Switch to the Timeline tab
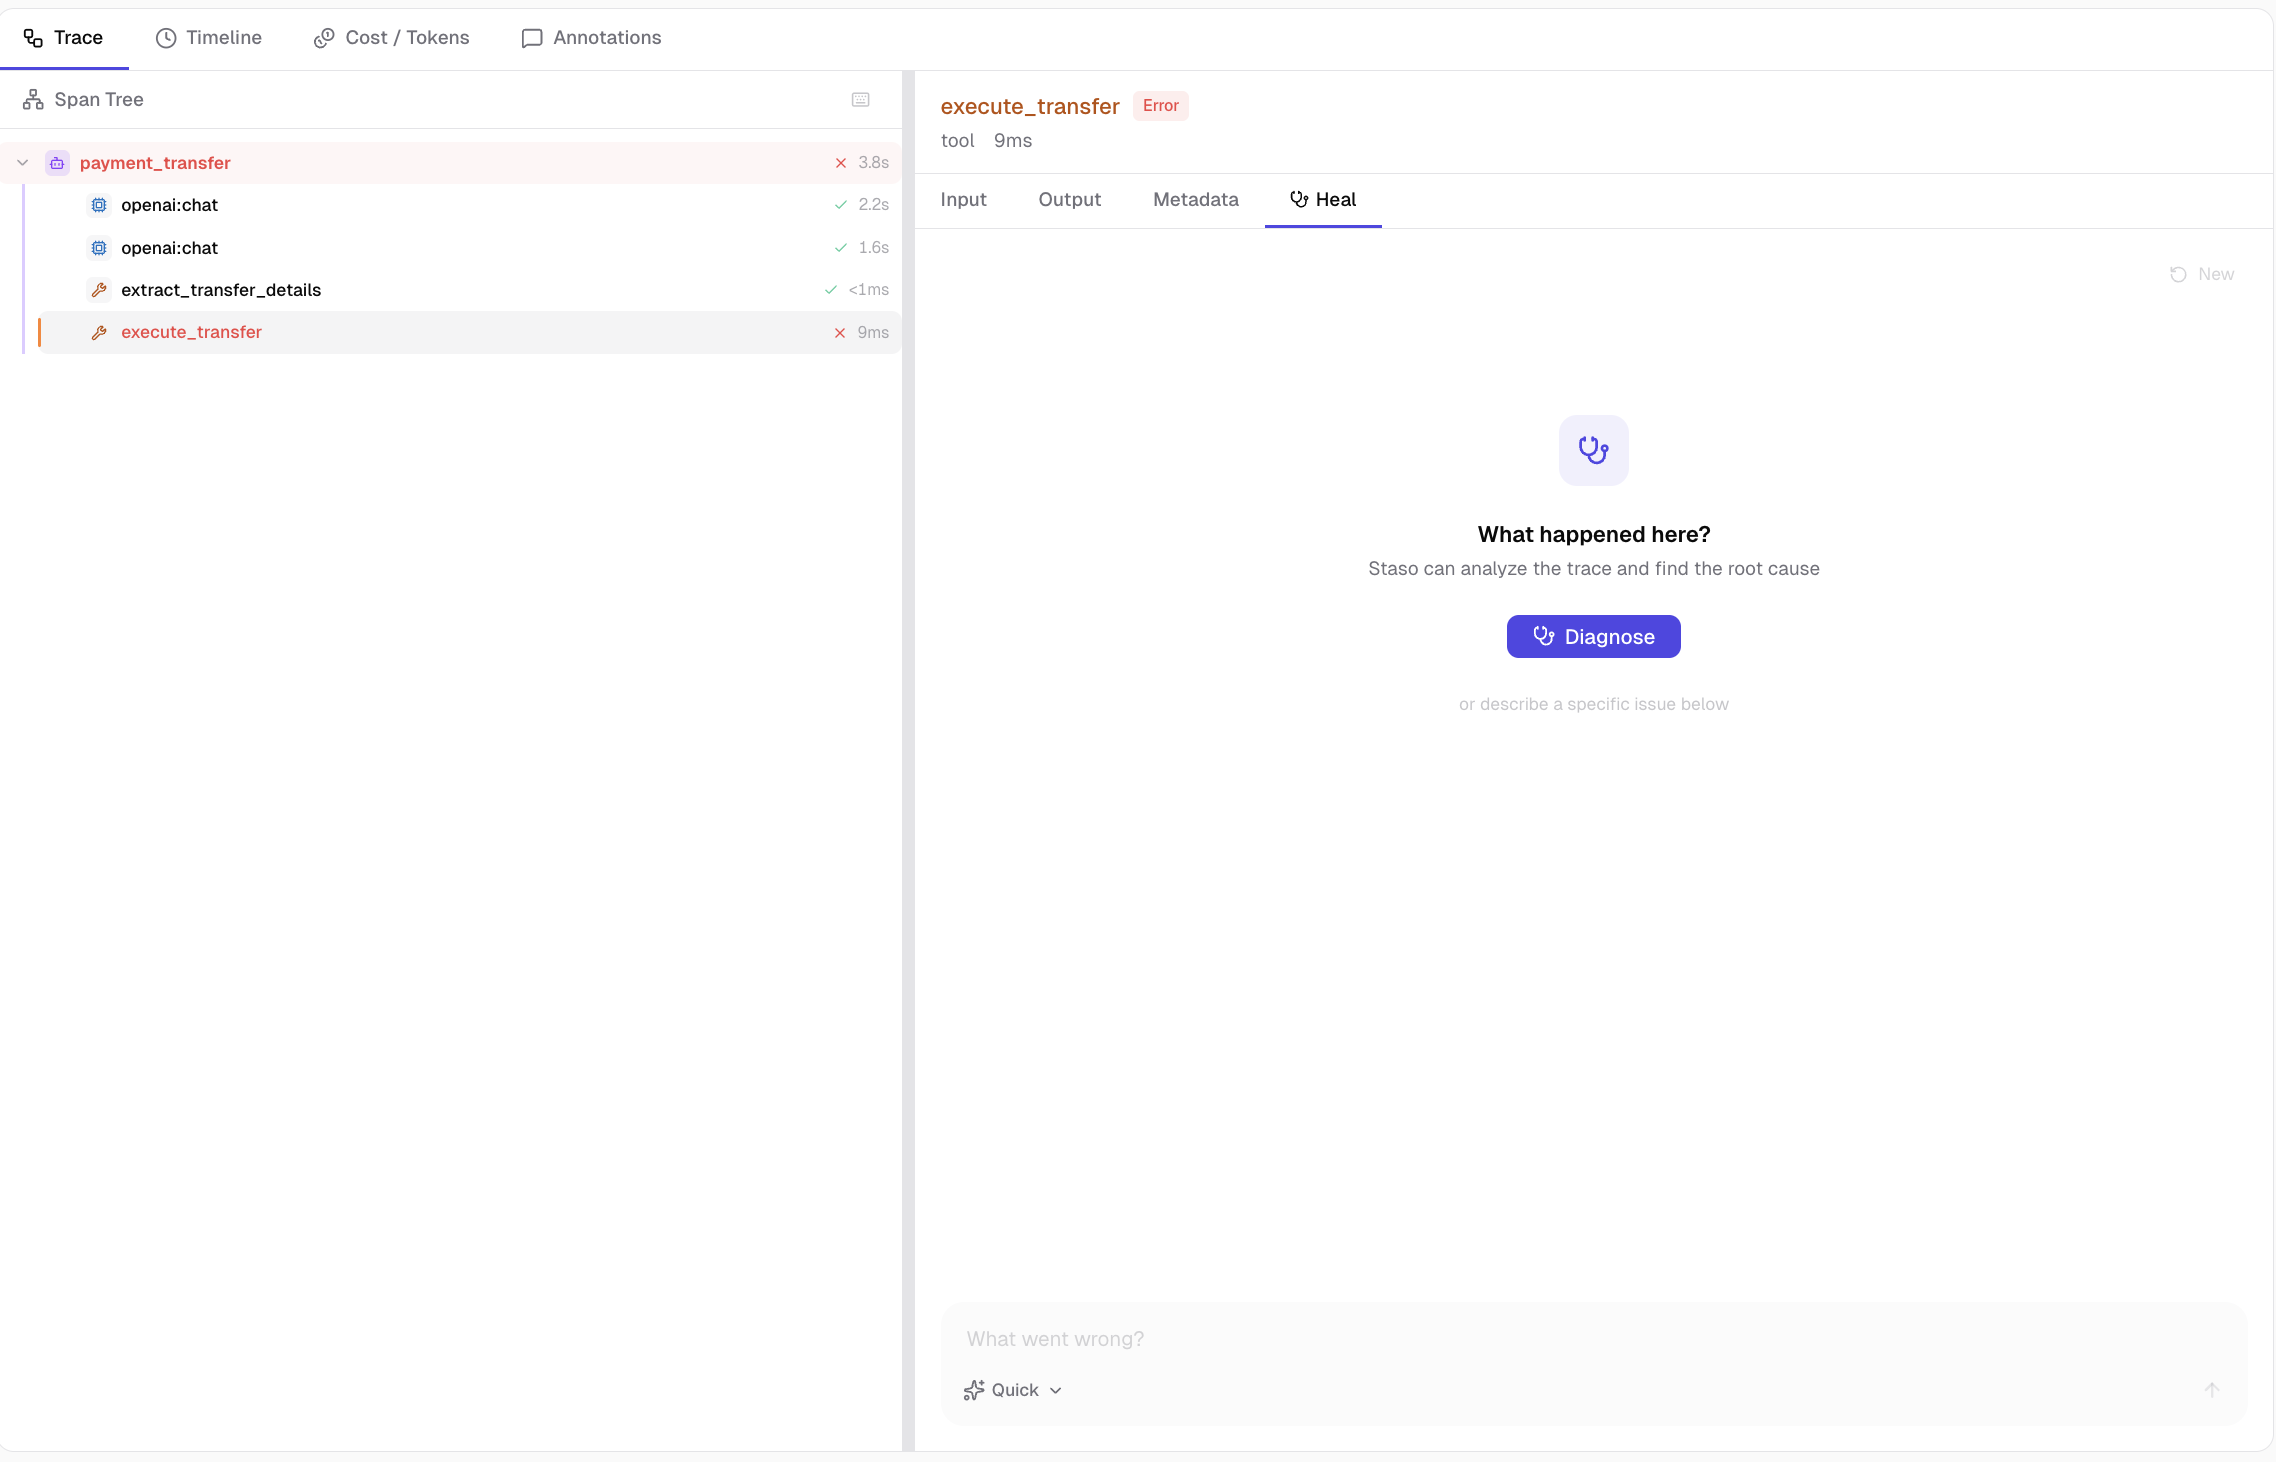Image resolution: width=2276 pixels, height=1462 pixels. point(209,38)
